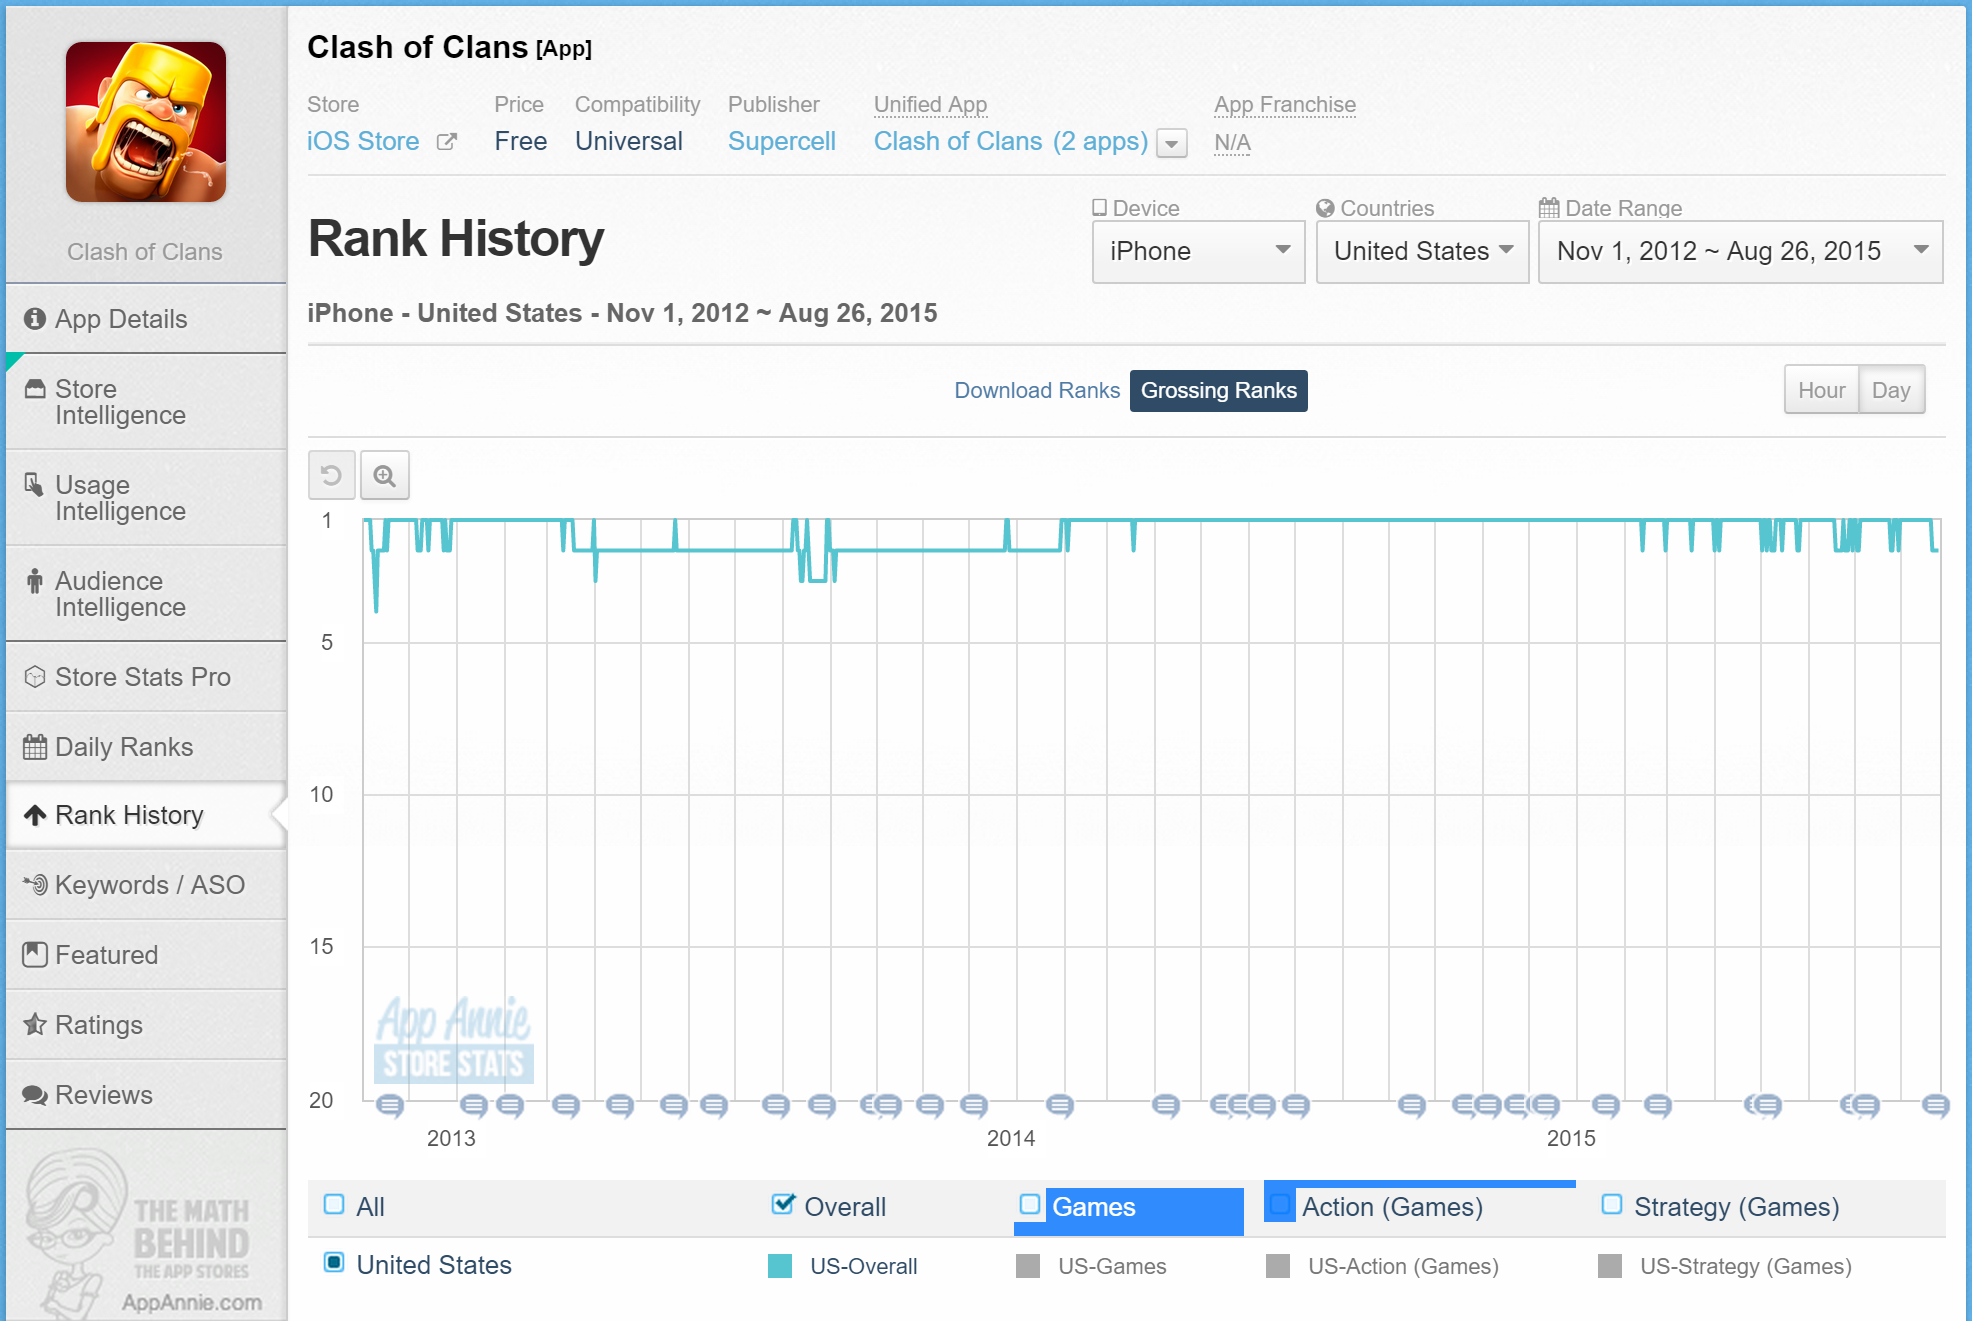Open Audience Intelligence section
Screen dimensions: 1972x1321
click(146, 594)
